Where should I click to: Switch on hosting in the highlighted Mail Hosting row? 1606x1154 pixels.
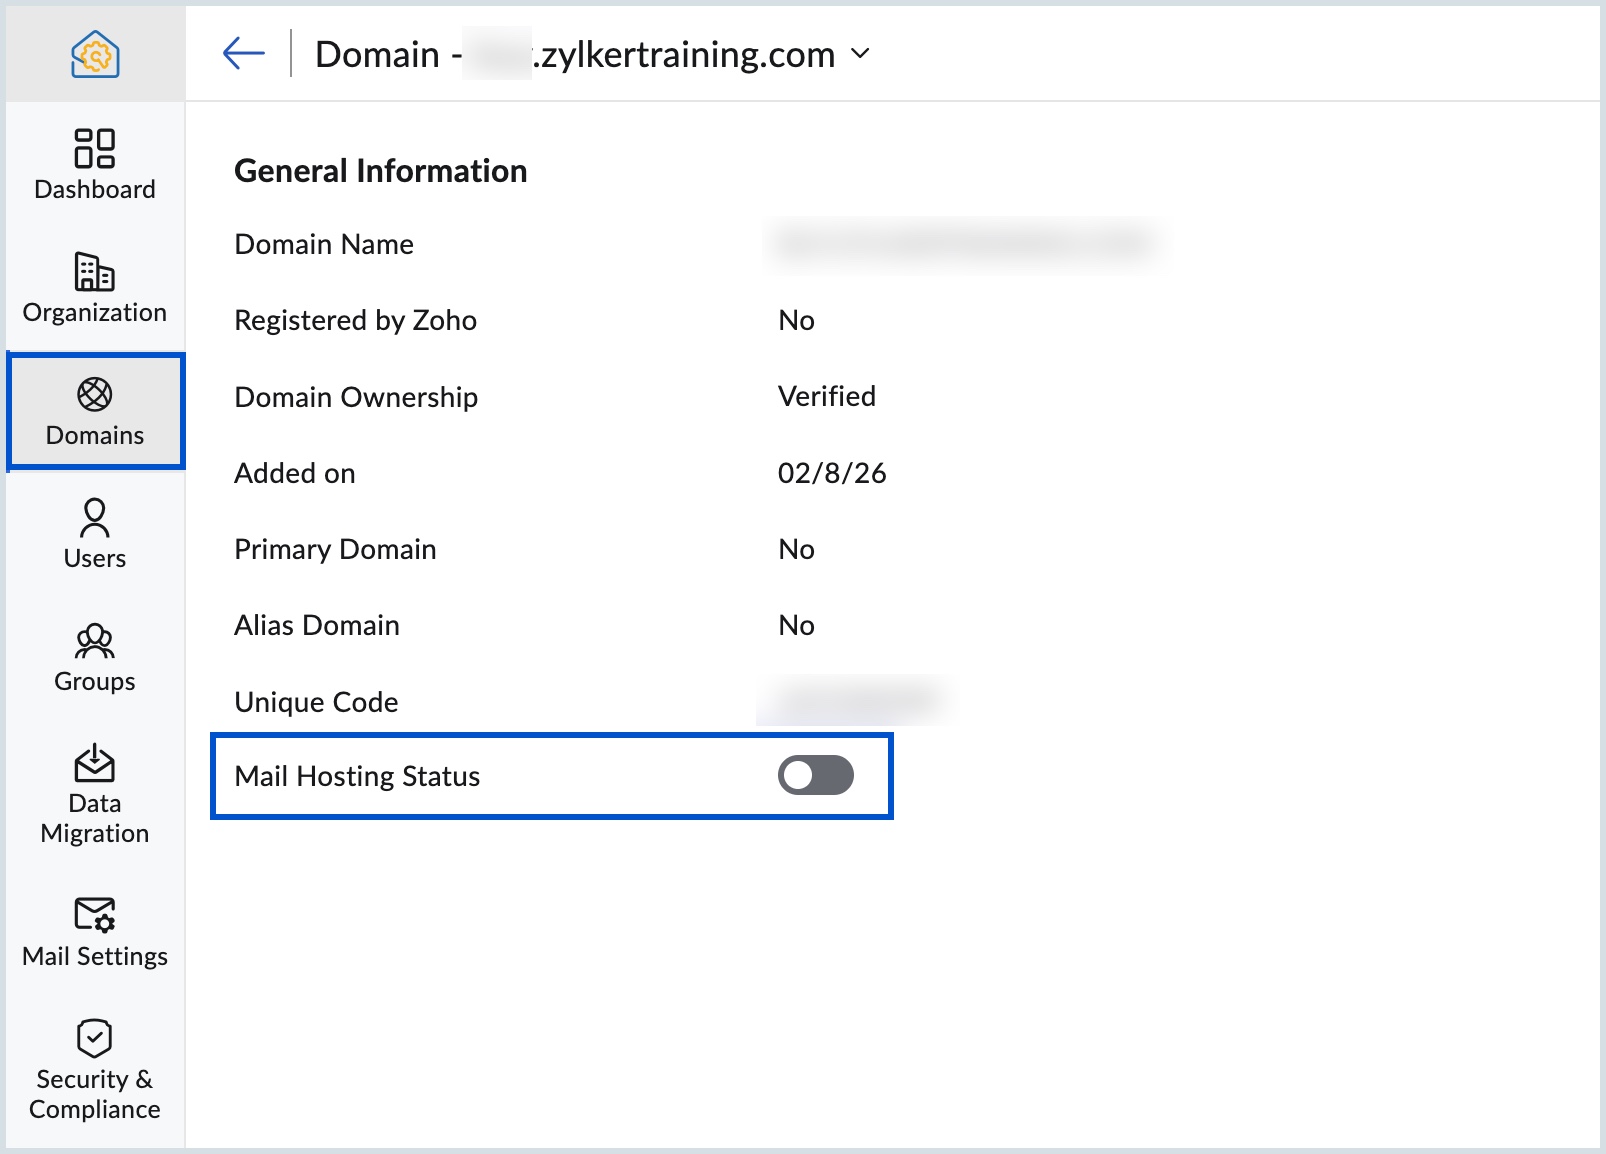(x=816, y=775)
